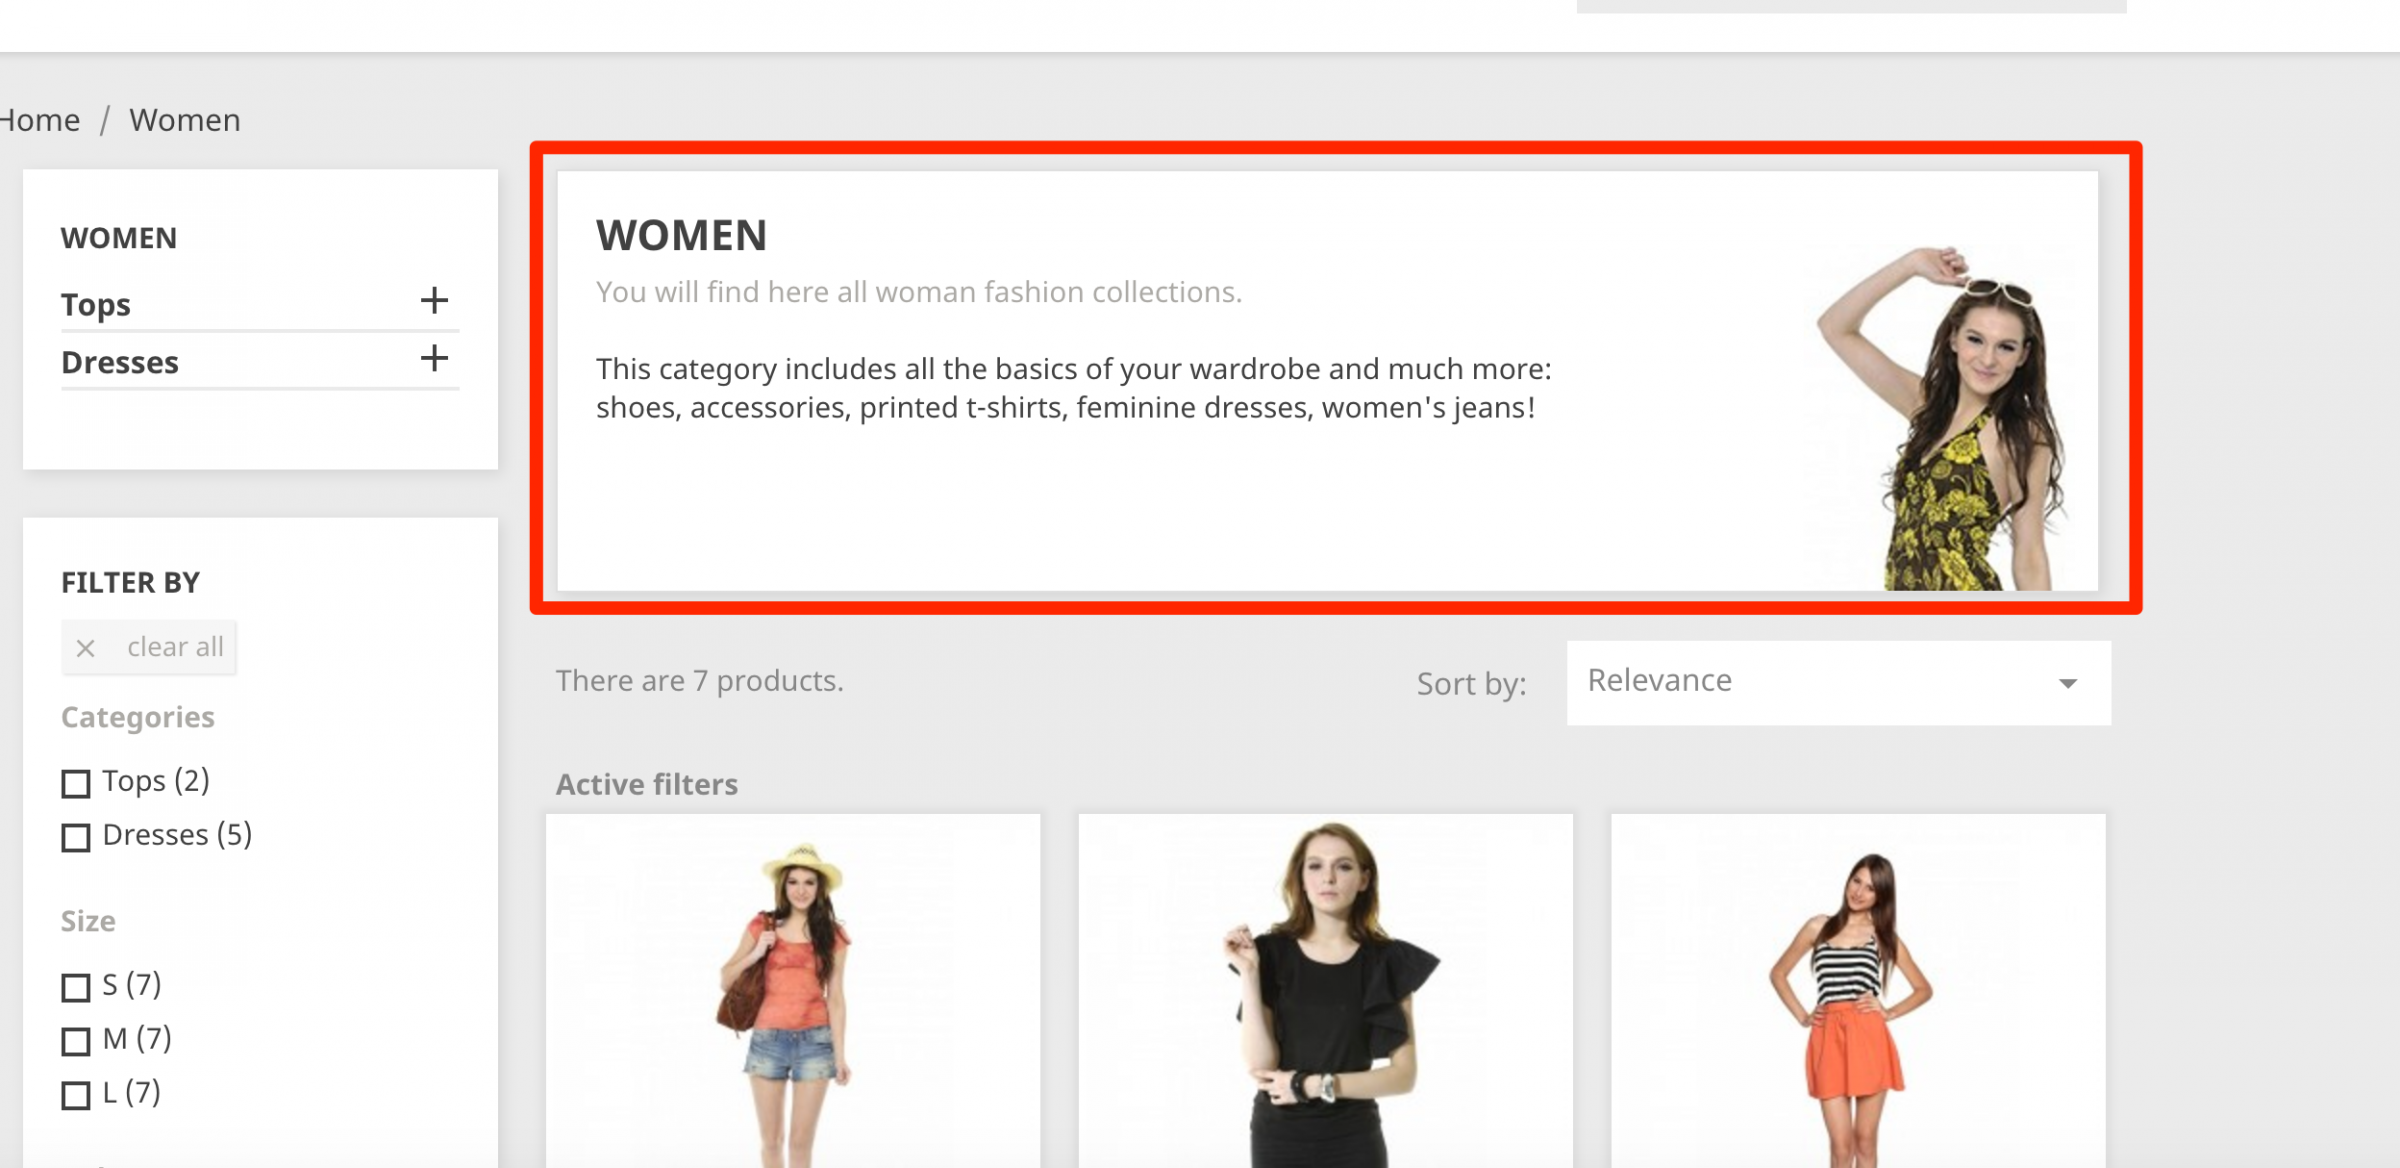Viewport: 2400px width, 1168px height.
Task: Open the Dresses subcategory link
Action: point(120,362)
